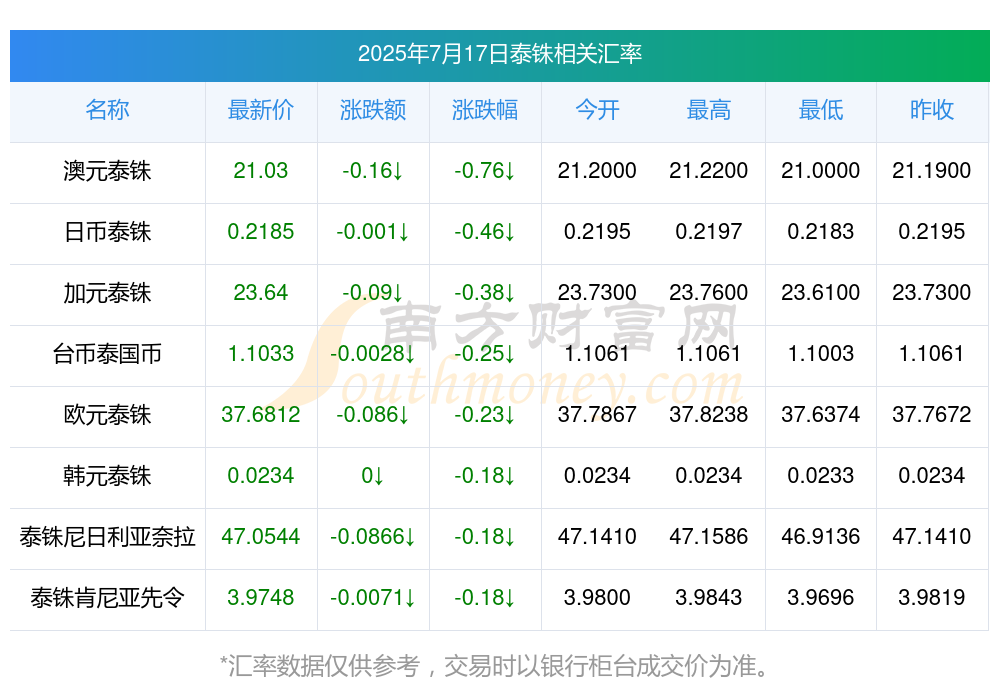Screen dimensions: 1000x698
Task: Click the 涨跌额 column header
Action: click(x=372, y=110)
